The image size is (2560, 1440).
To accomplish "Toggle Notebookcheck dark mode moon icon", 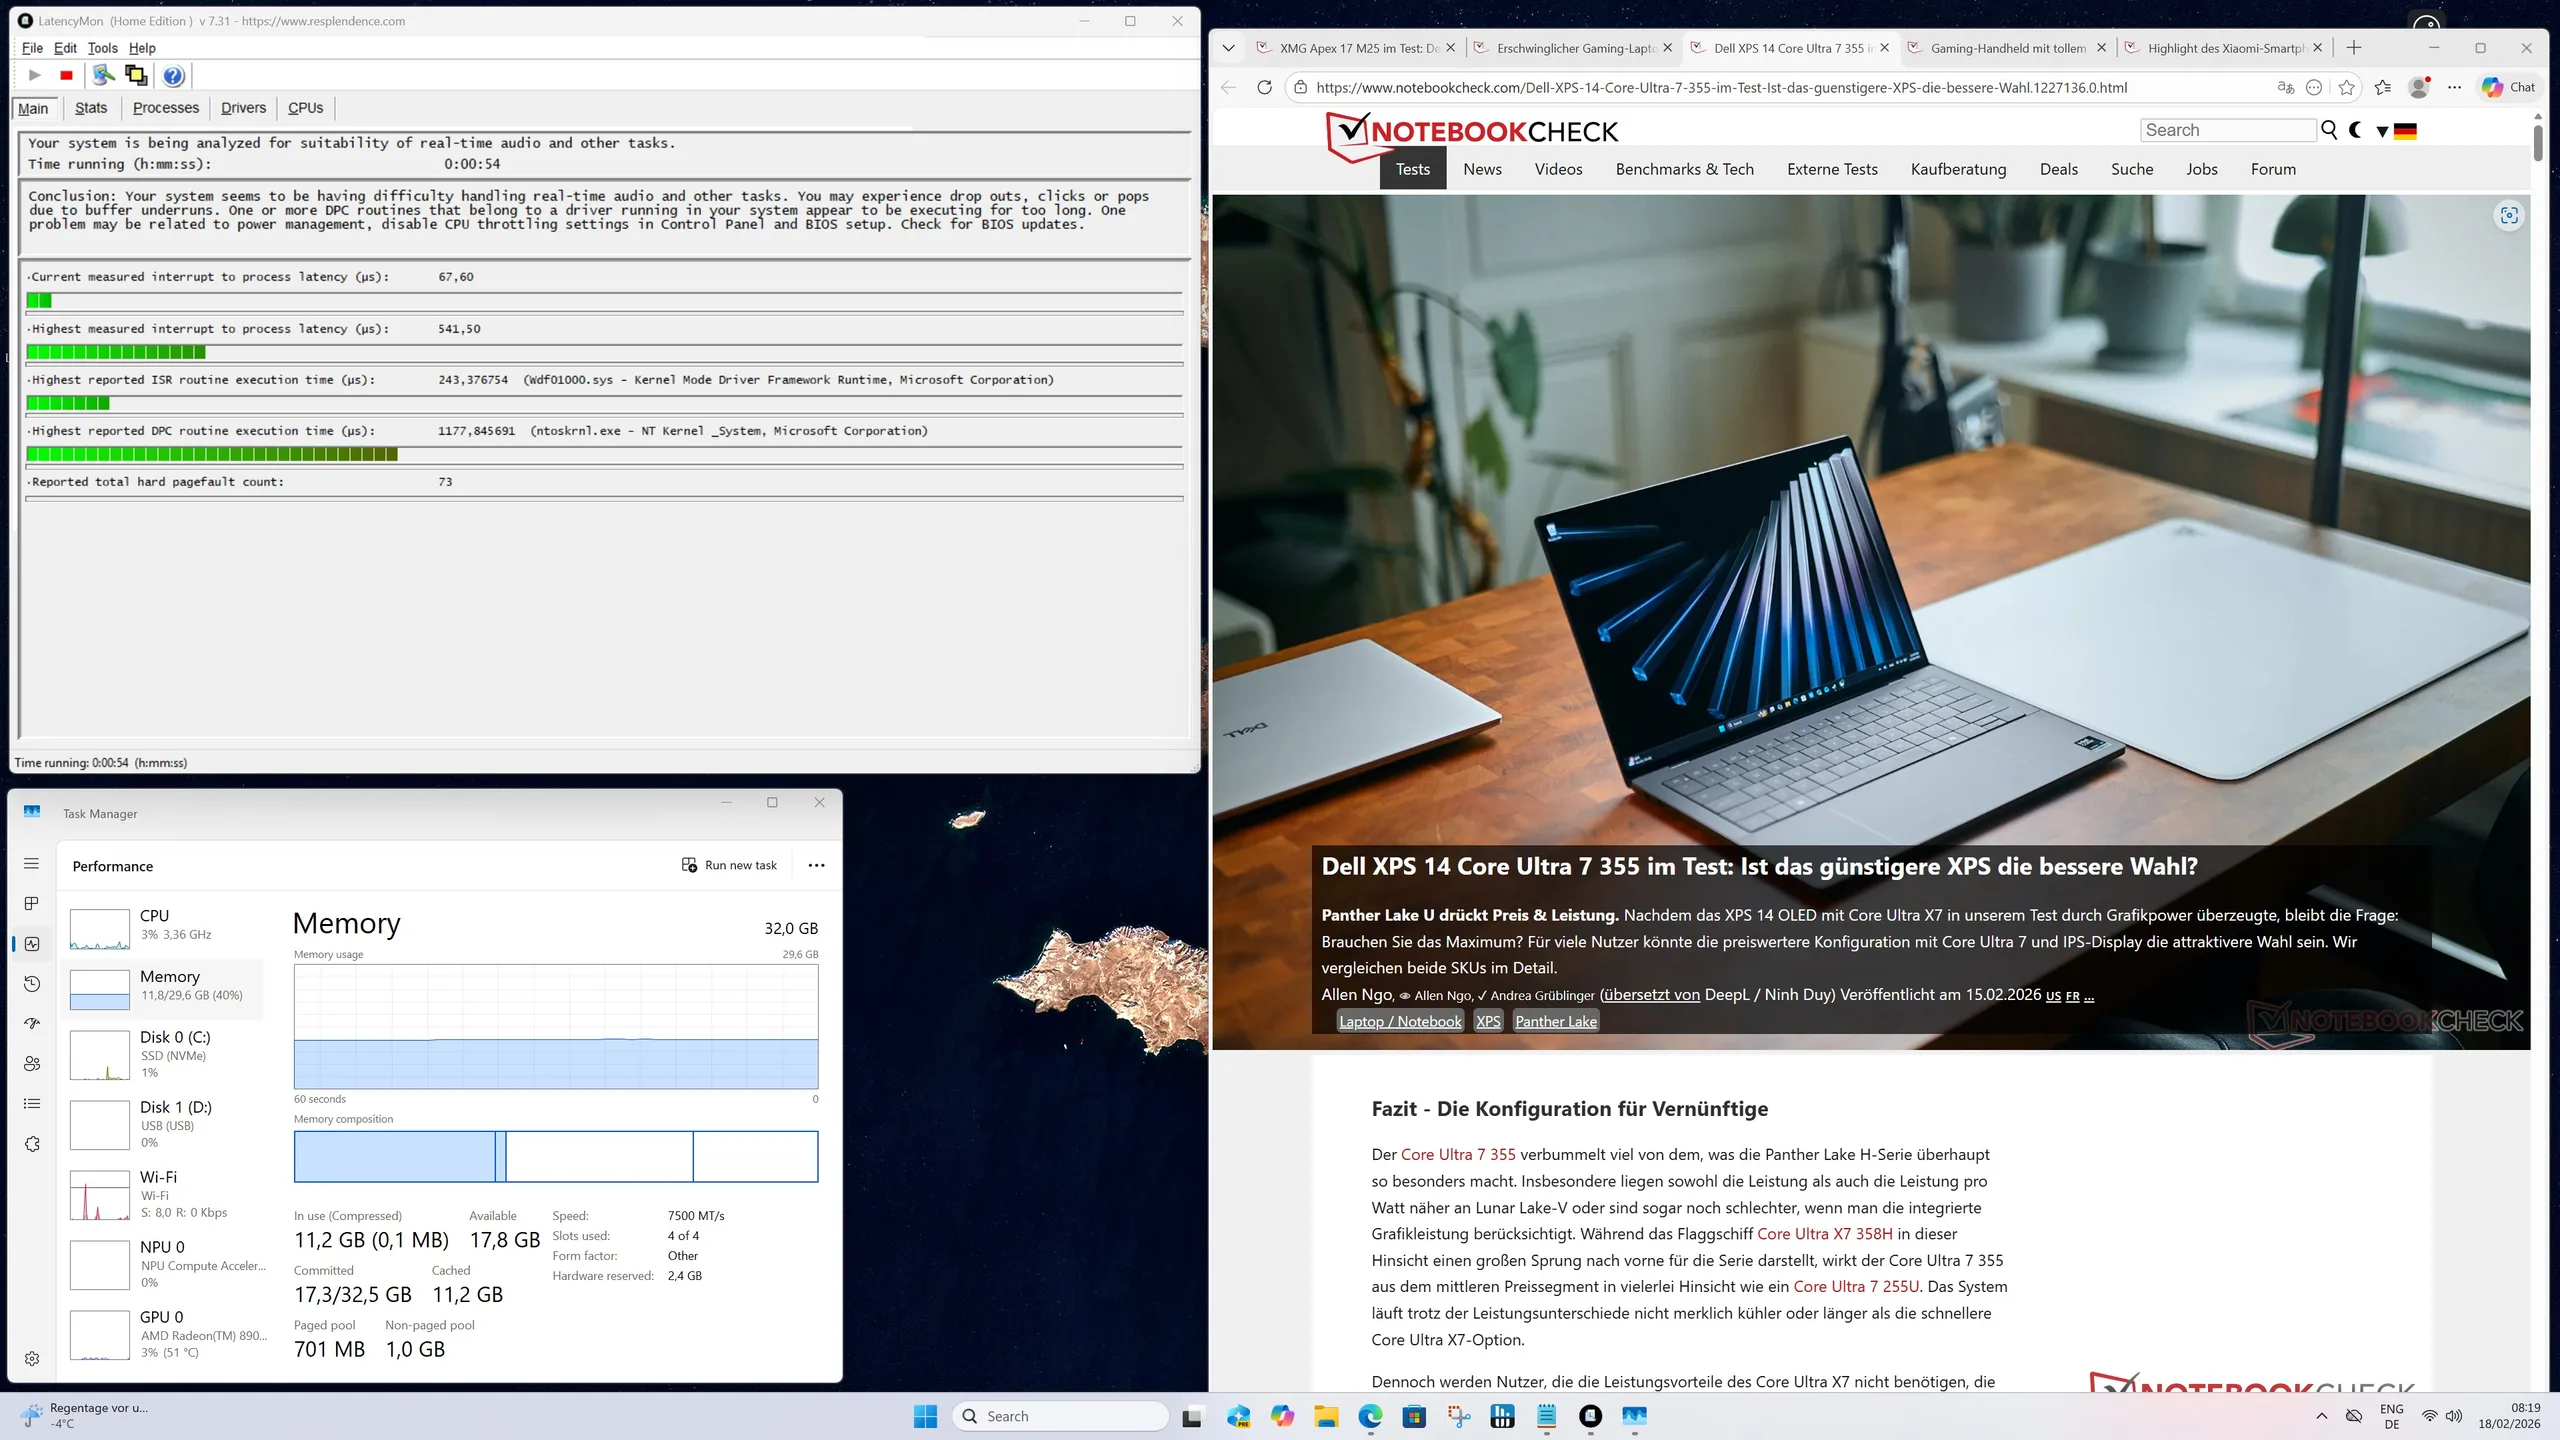I will [x=2355, y=130].
